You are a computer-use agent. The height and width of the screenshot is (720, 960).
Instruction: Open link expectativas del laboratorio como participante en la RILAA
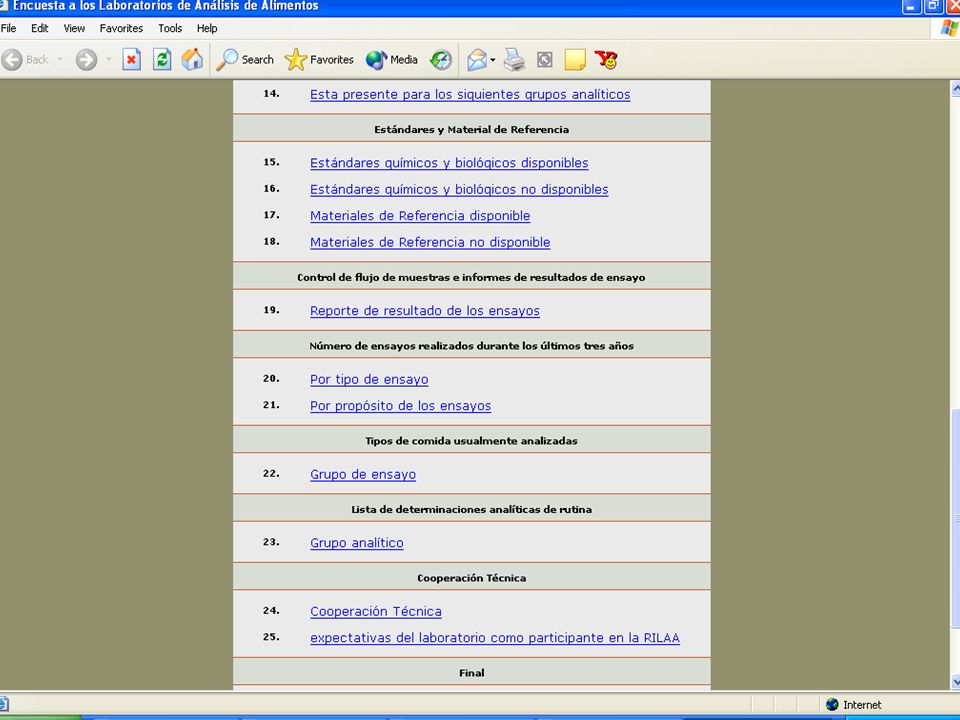[x=495, y=637]
